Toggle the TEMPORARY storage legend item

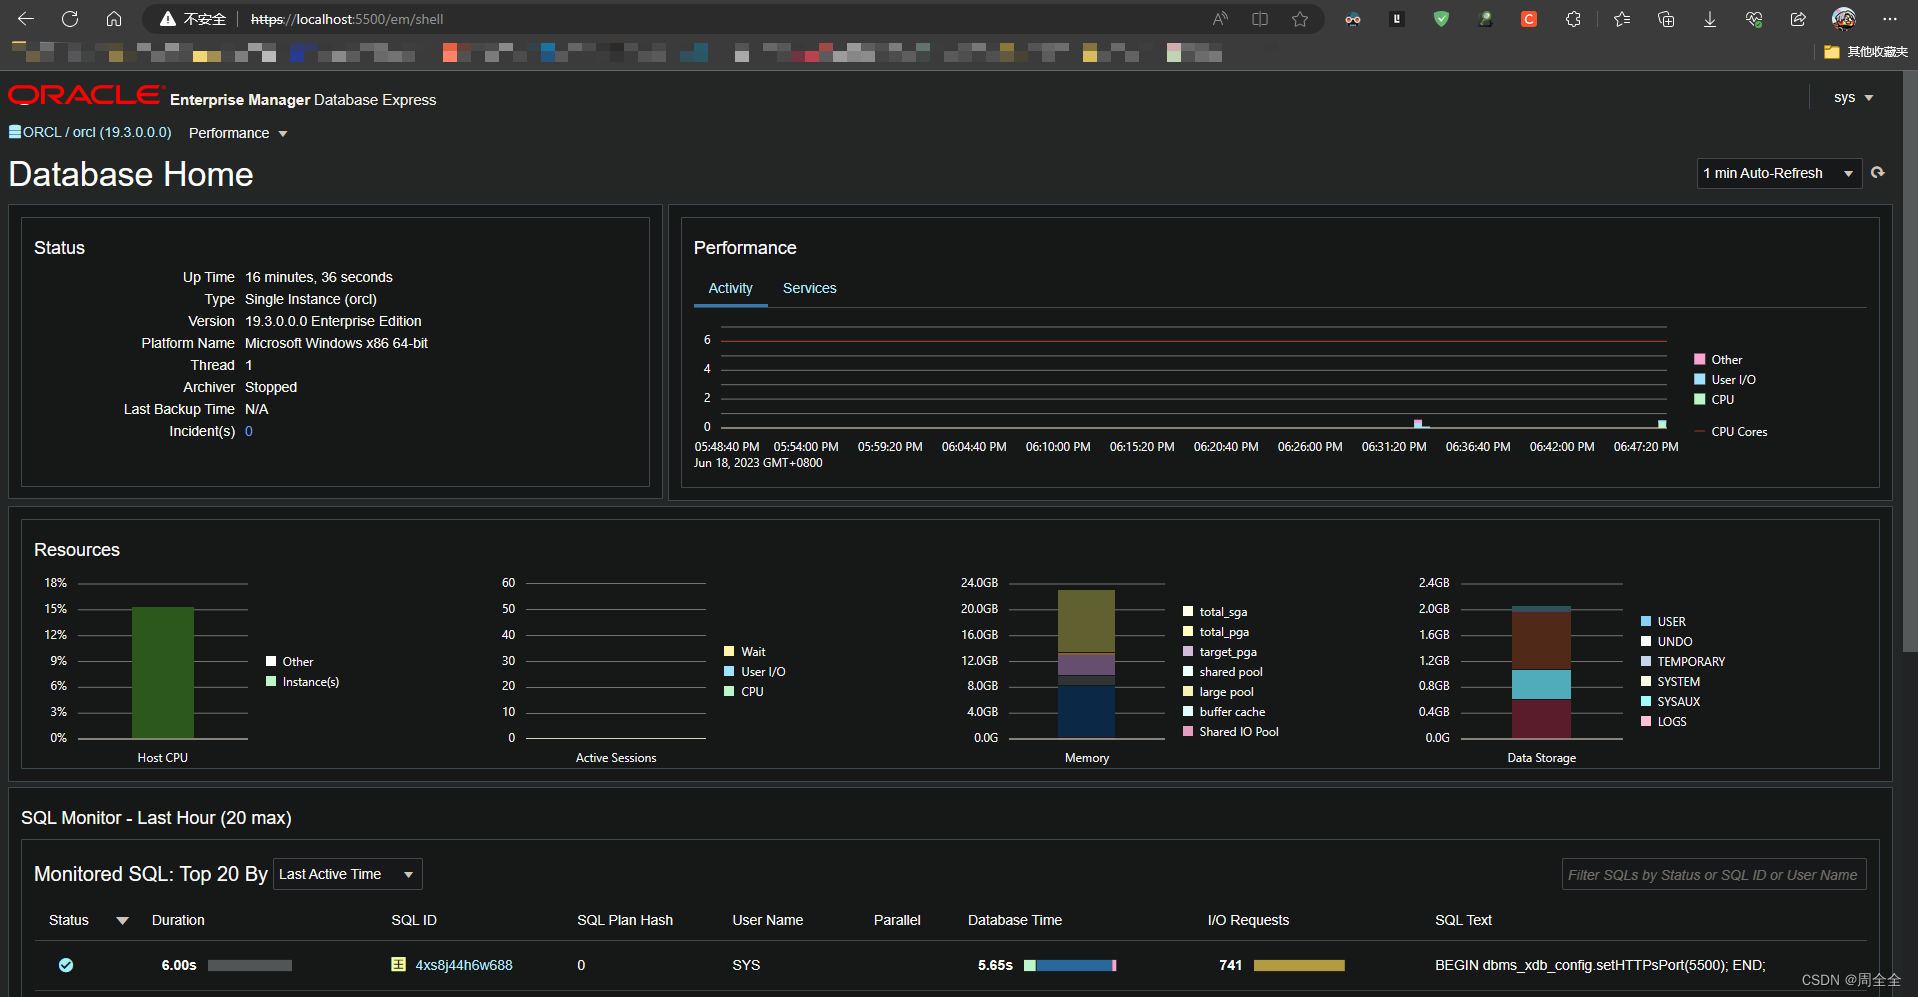point(1683,661)
